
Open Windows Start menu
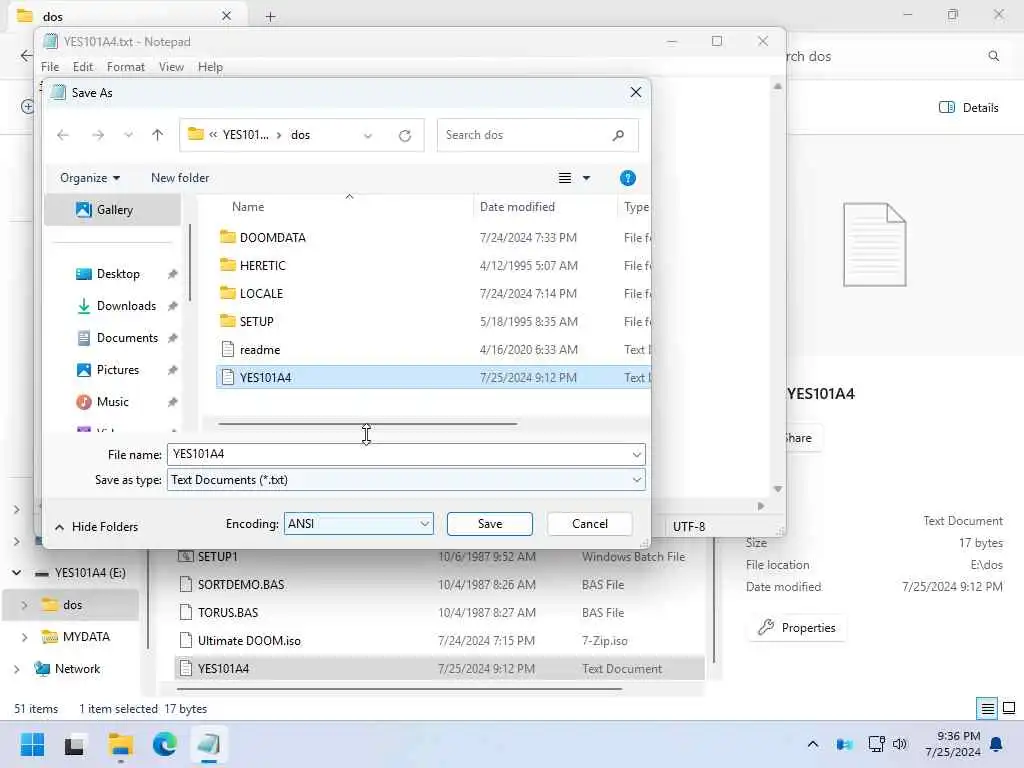click(32, 744)
